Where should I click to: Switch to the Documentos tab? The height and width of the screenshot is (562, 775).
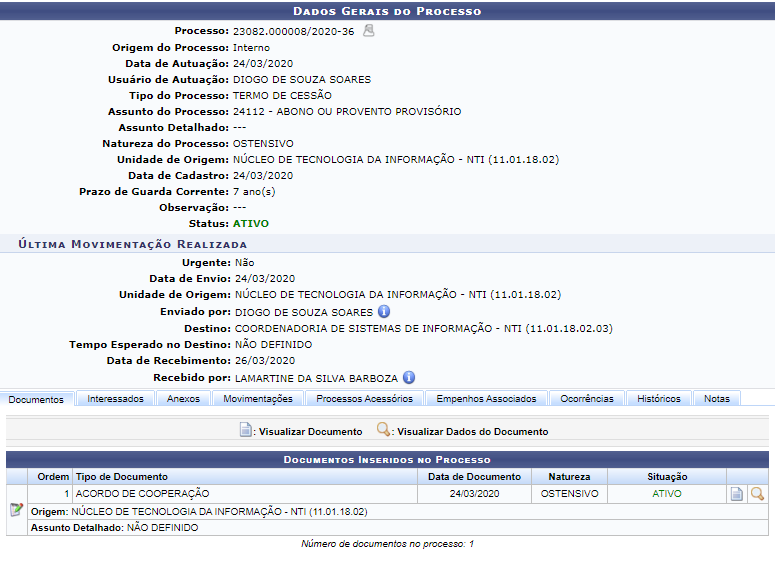coord(37,399)
